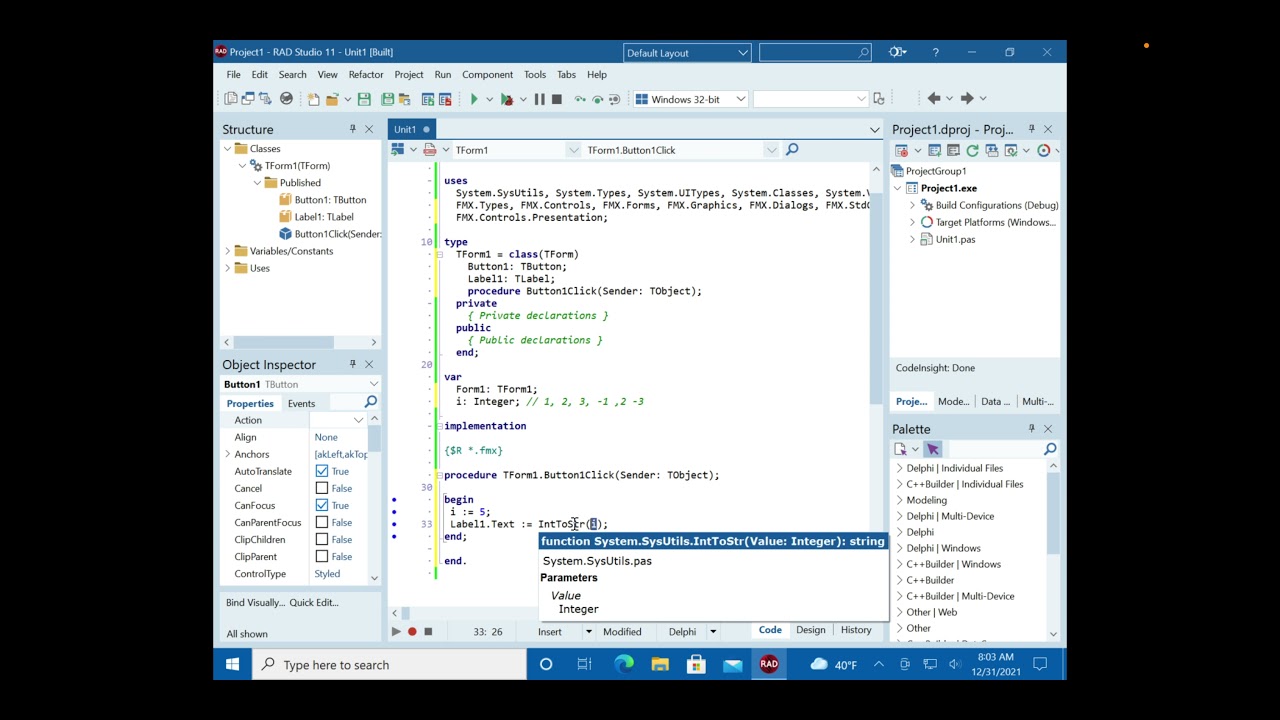Click the Open folder icon in toolbar
This screenshot has height=720, width=1280.
[x=332, y=99]
